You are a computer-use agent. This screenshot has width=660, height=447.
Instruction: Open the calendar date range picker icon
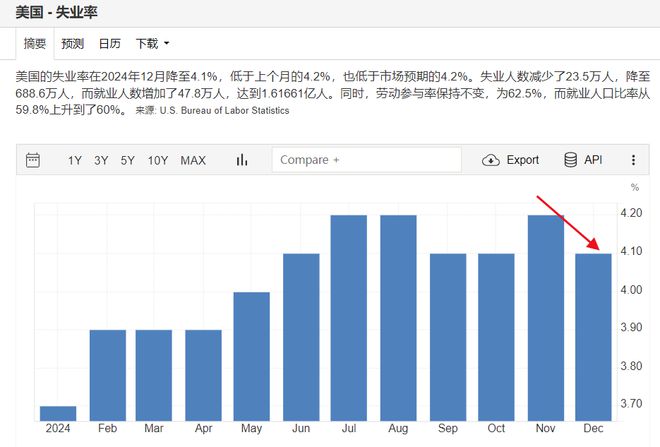point(33,160)
